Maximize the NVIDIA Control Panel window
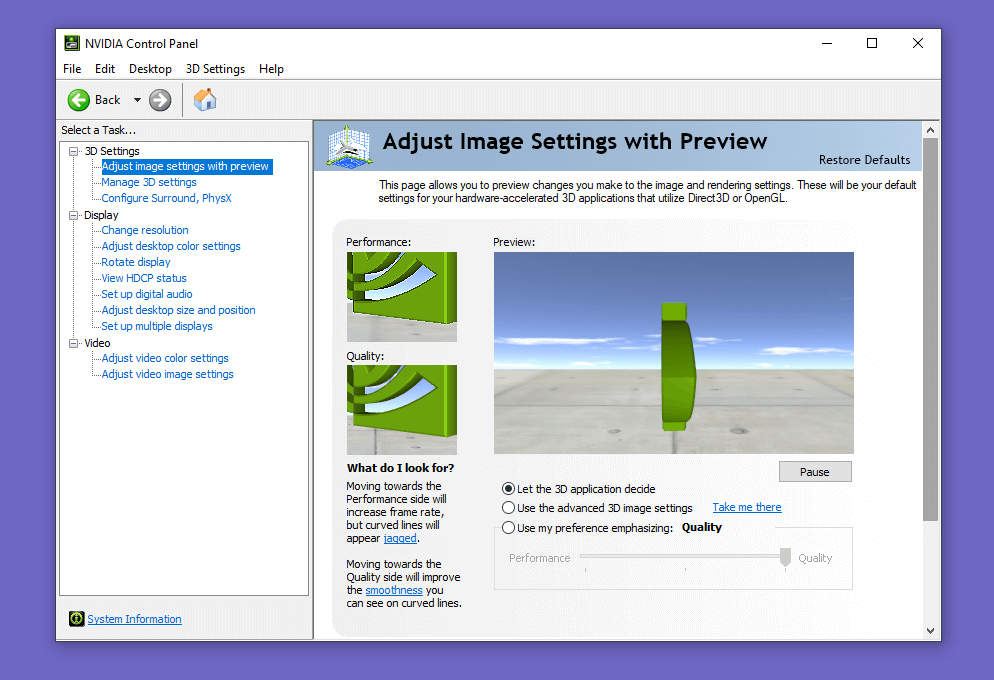Screen dimensions: 994x680 tap(872, 43)
